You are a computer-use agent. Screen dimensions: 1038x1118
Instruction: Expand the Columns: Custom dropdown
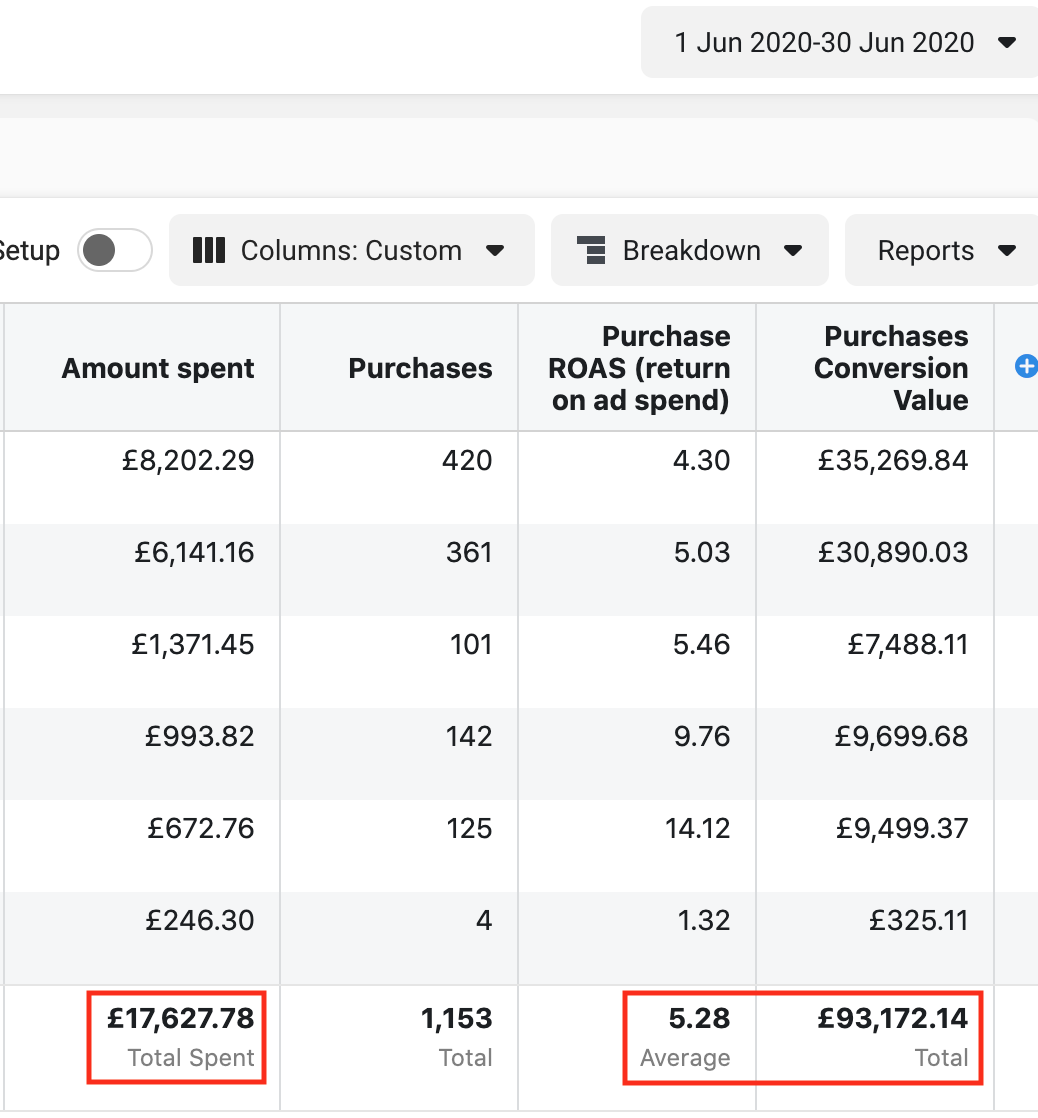(352, 250)
